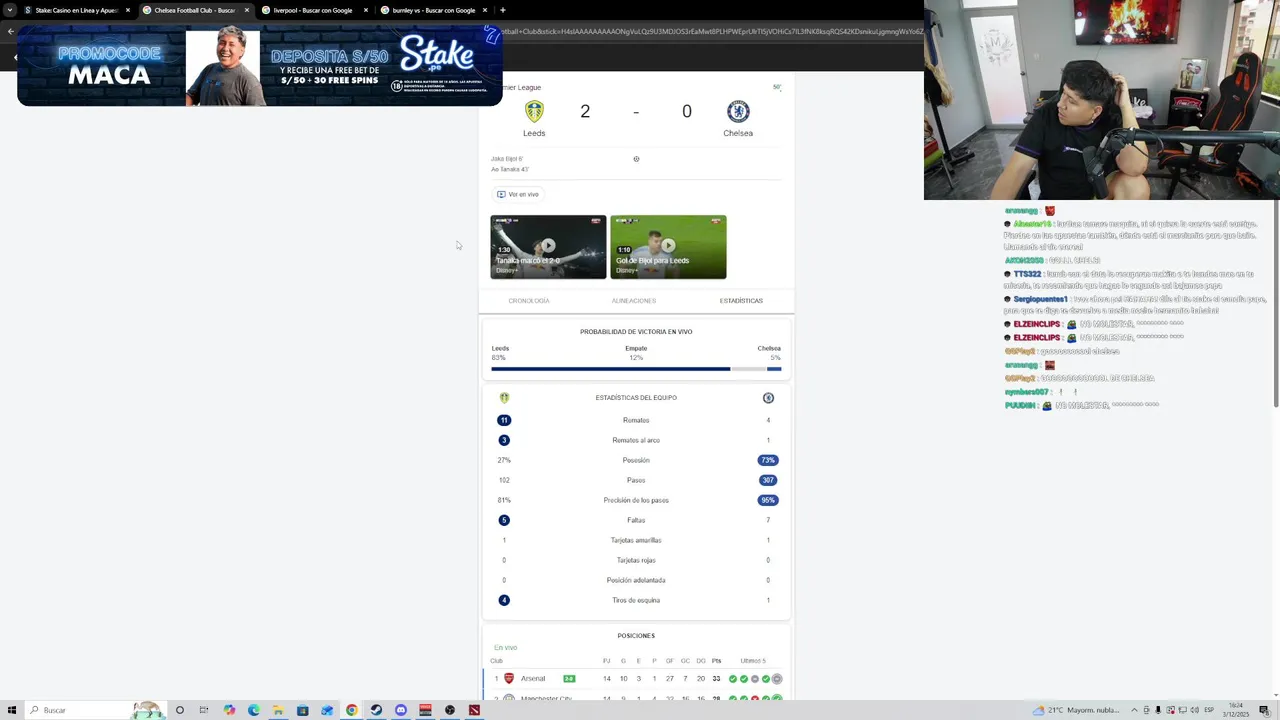Open Task View on the taskbar
Image resolution: width=1280 pixels, height=720 pixels.
pos(204,710)
